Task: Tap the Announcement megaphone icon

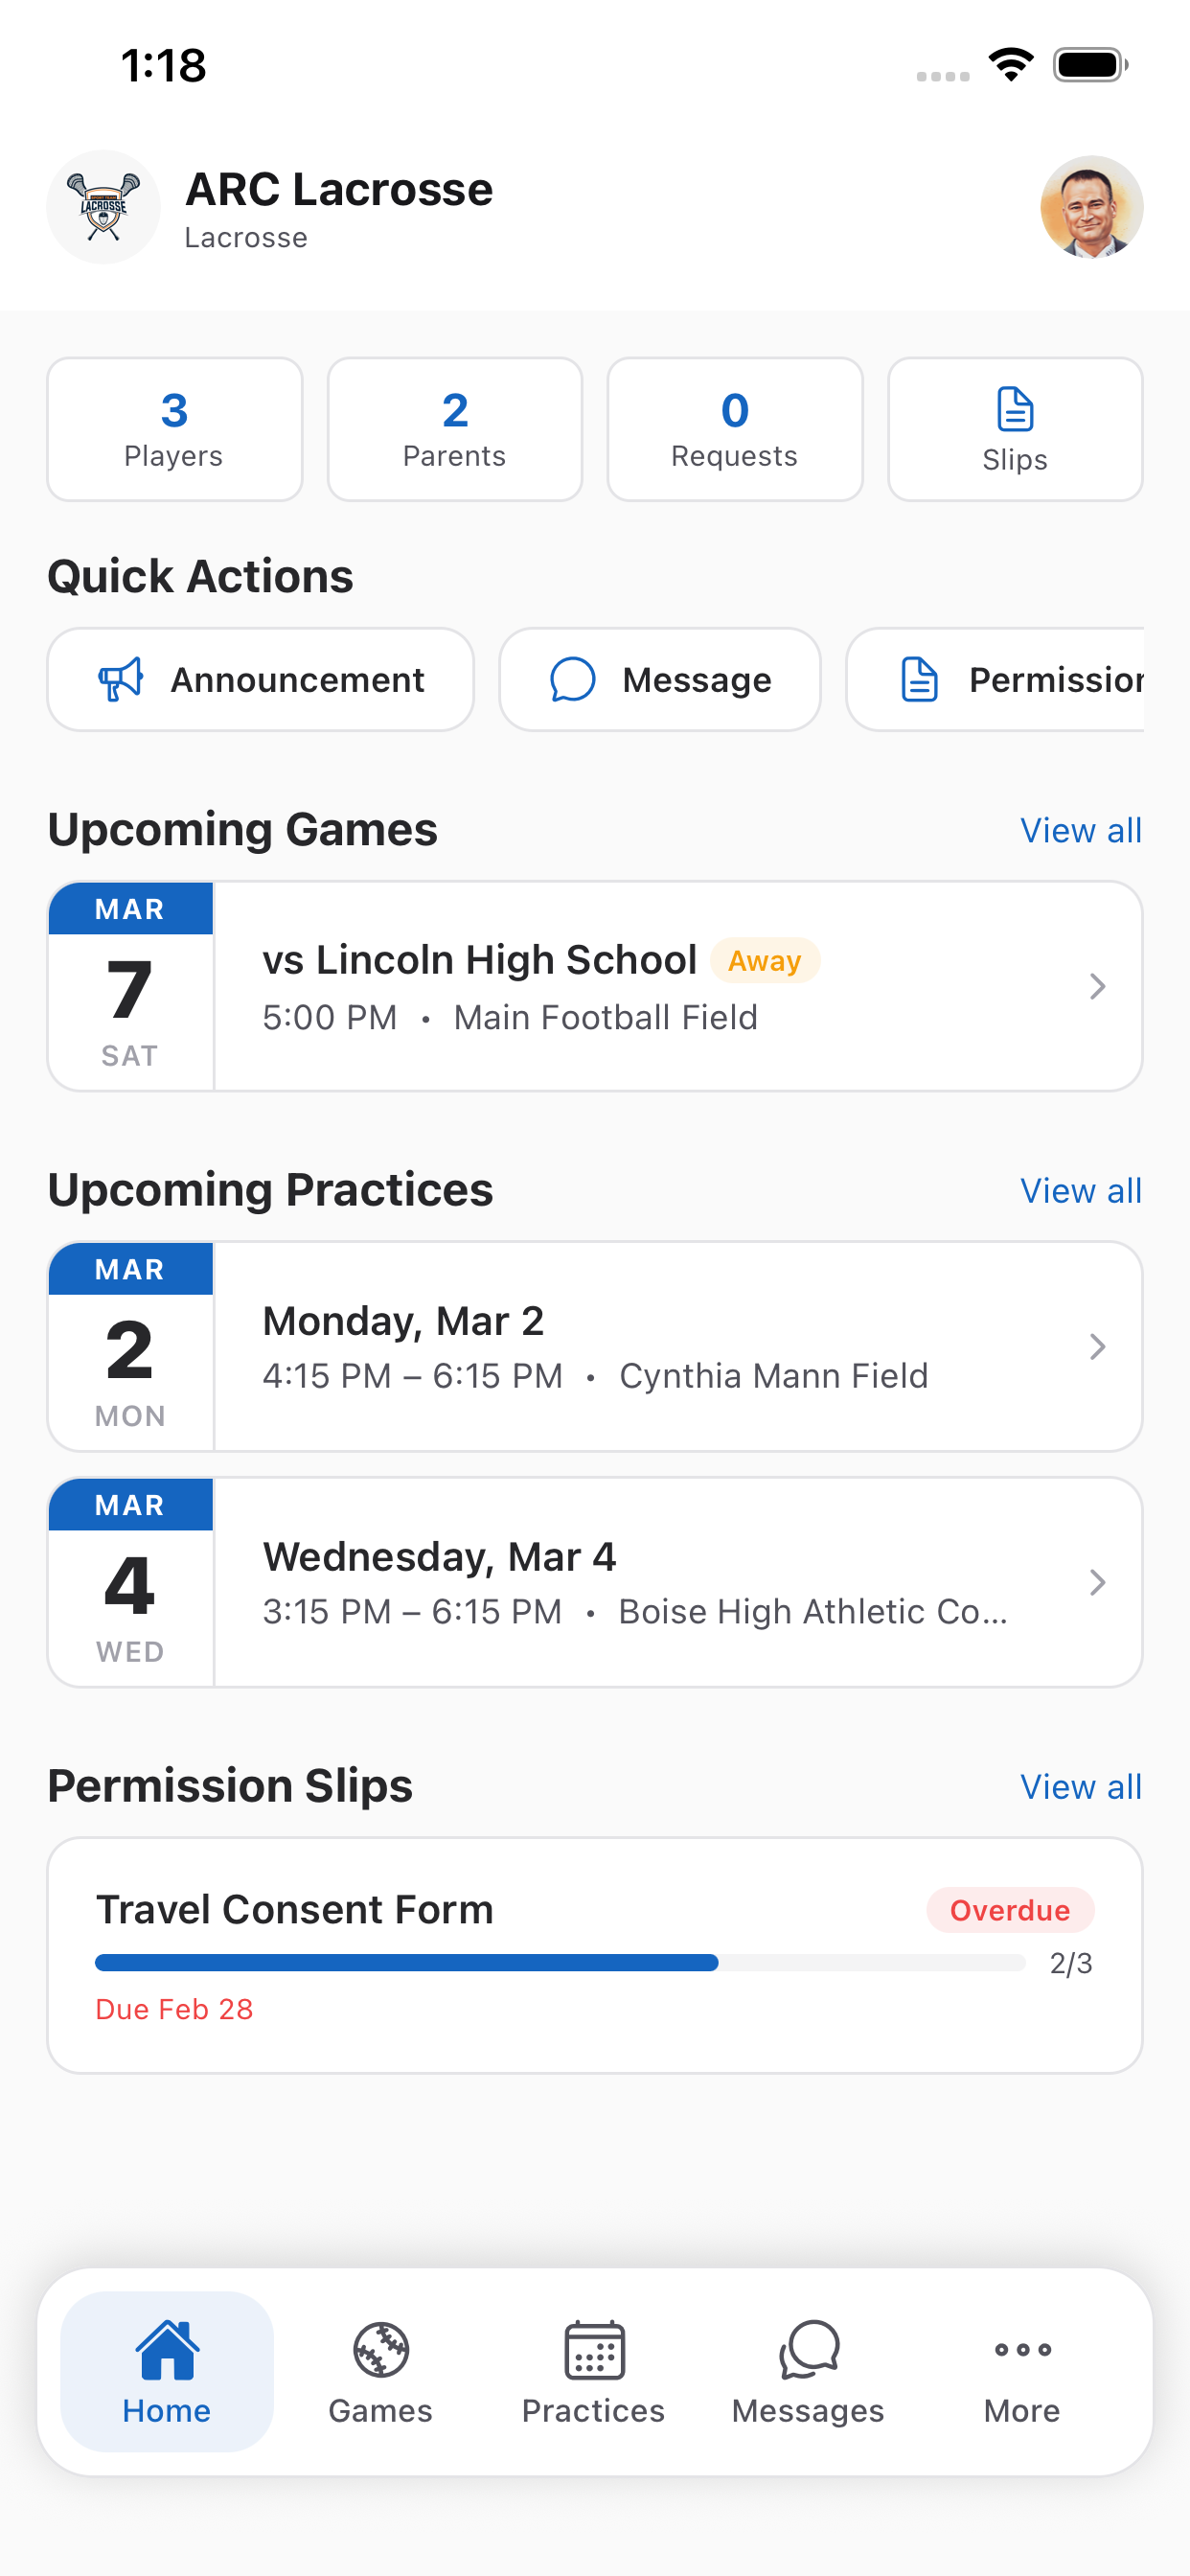Action: point(121,680)
